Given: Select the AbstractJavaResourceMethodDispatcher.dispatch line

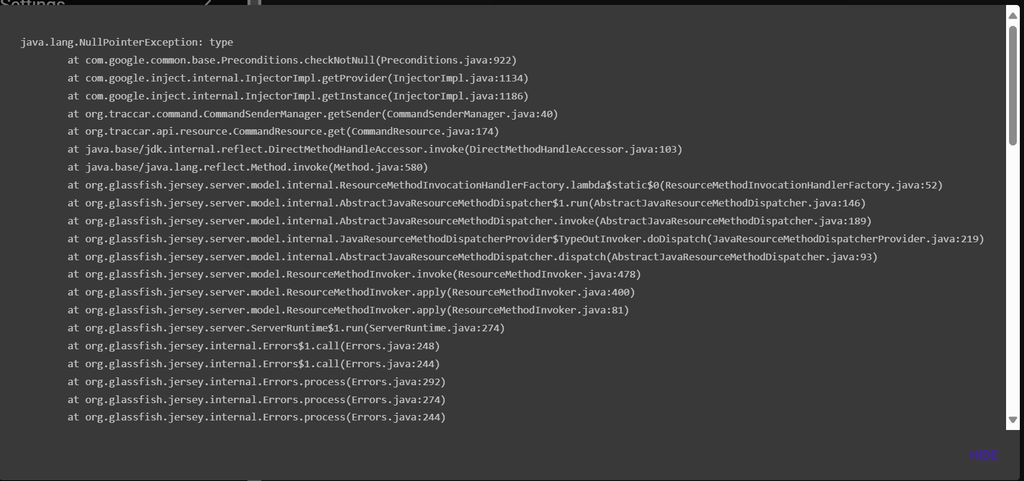Looking at the screenshot, I should pos(473,257).
